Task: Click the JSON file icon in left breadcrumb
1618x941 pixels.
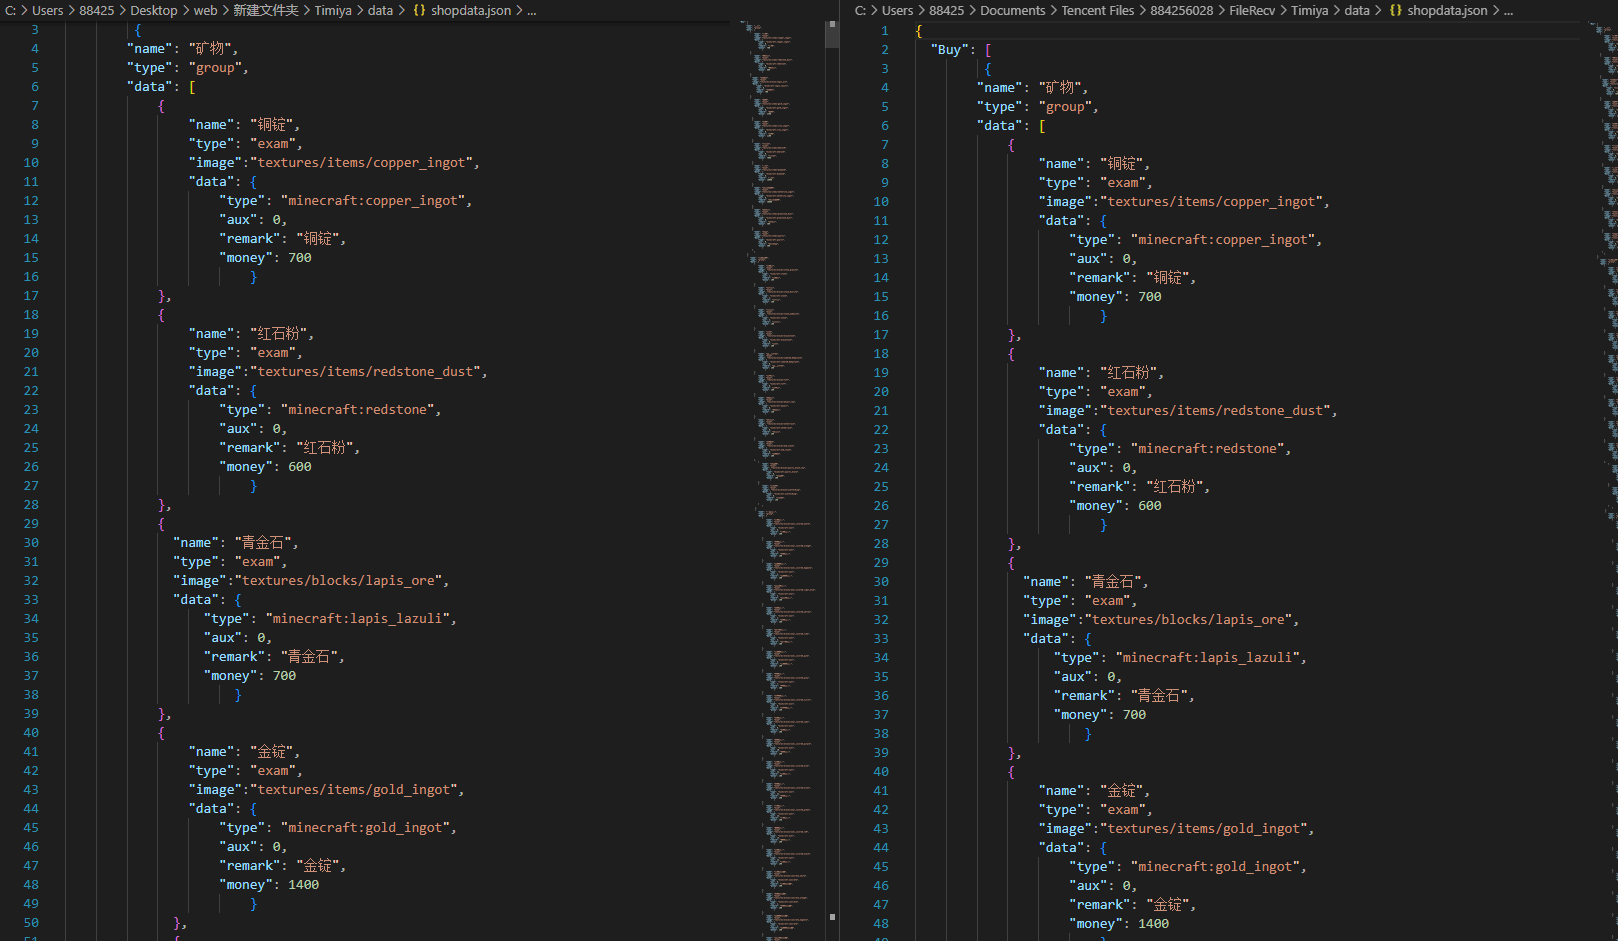Action: coord(420,10)
